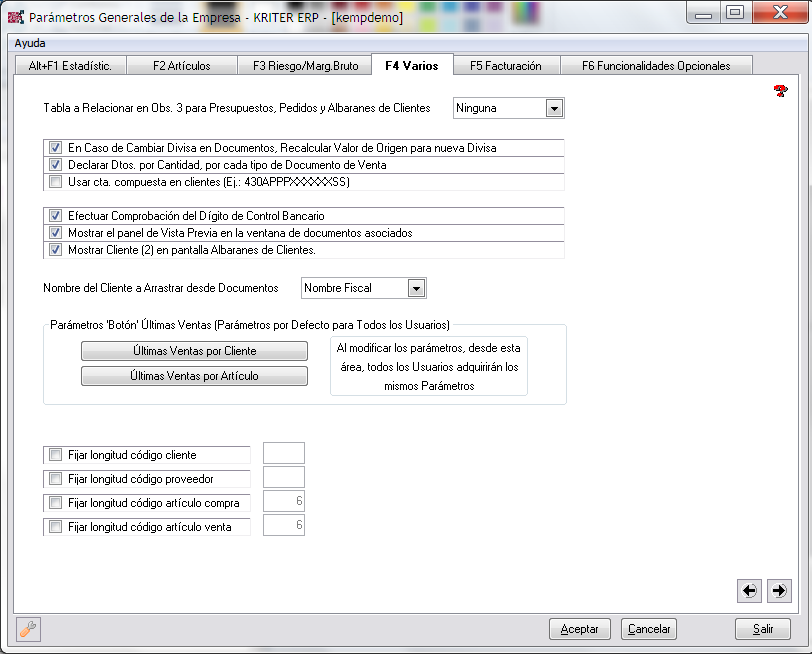812x654 pixels.
Task: Go to the F2 Artículos tab
Action: click(181, 66)
